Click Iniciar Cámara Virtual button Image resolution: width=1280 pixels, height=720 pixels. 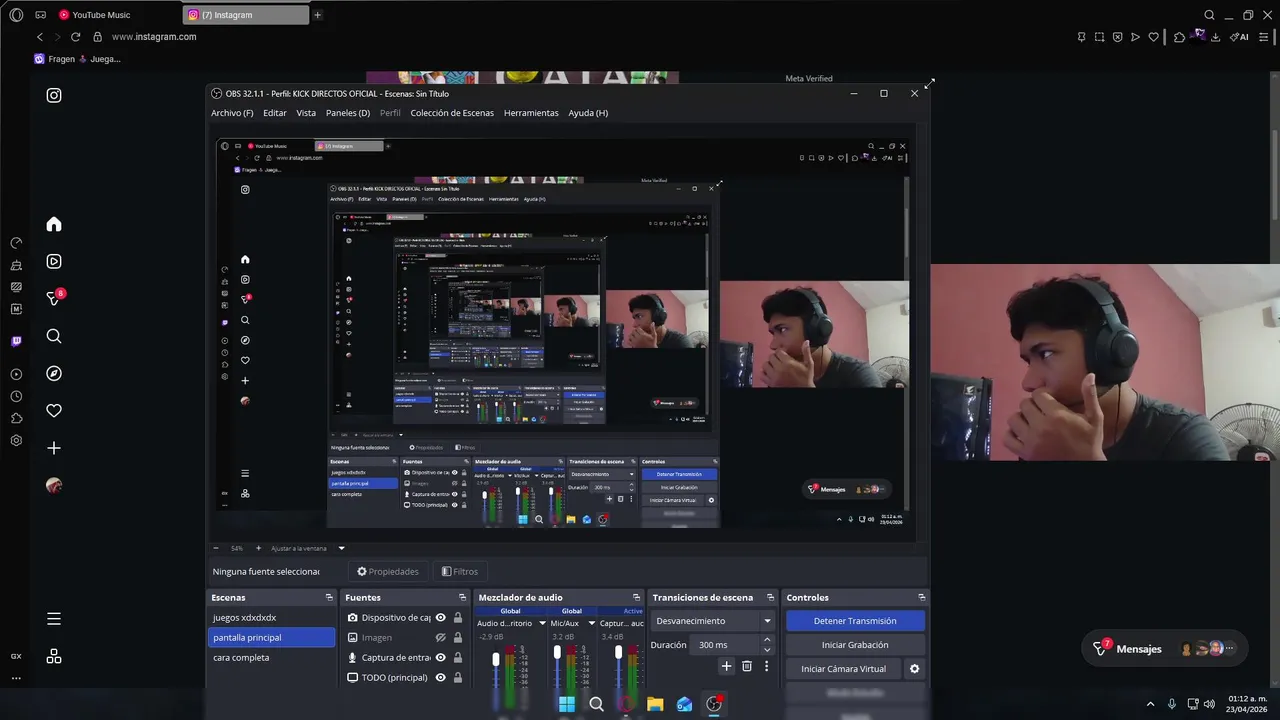[x=843, y=669]
